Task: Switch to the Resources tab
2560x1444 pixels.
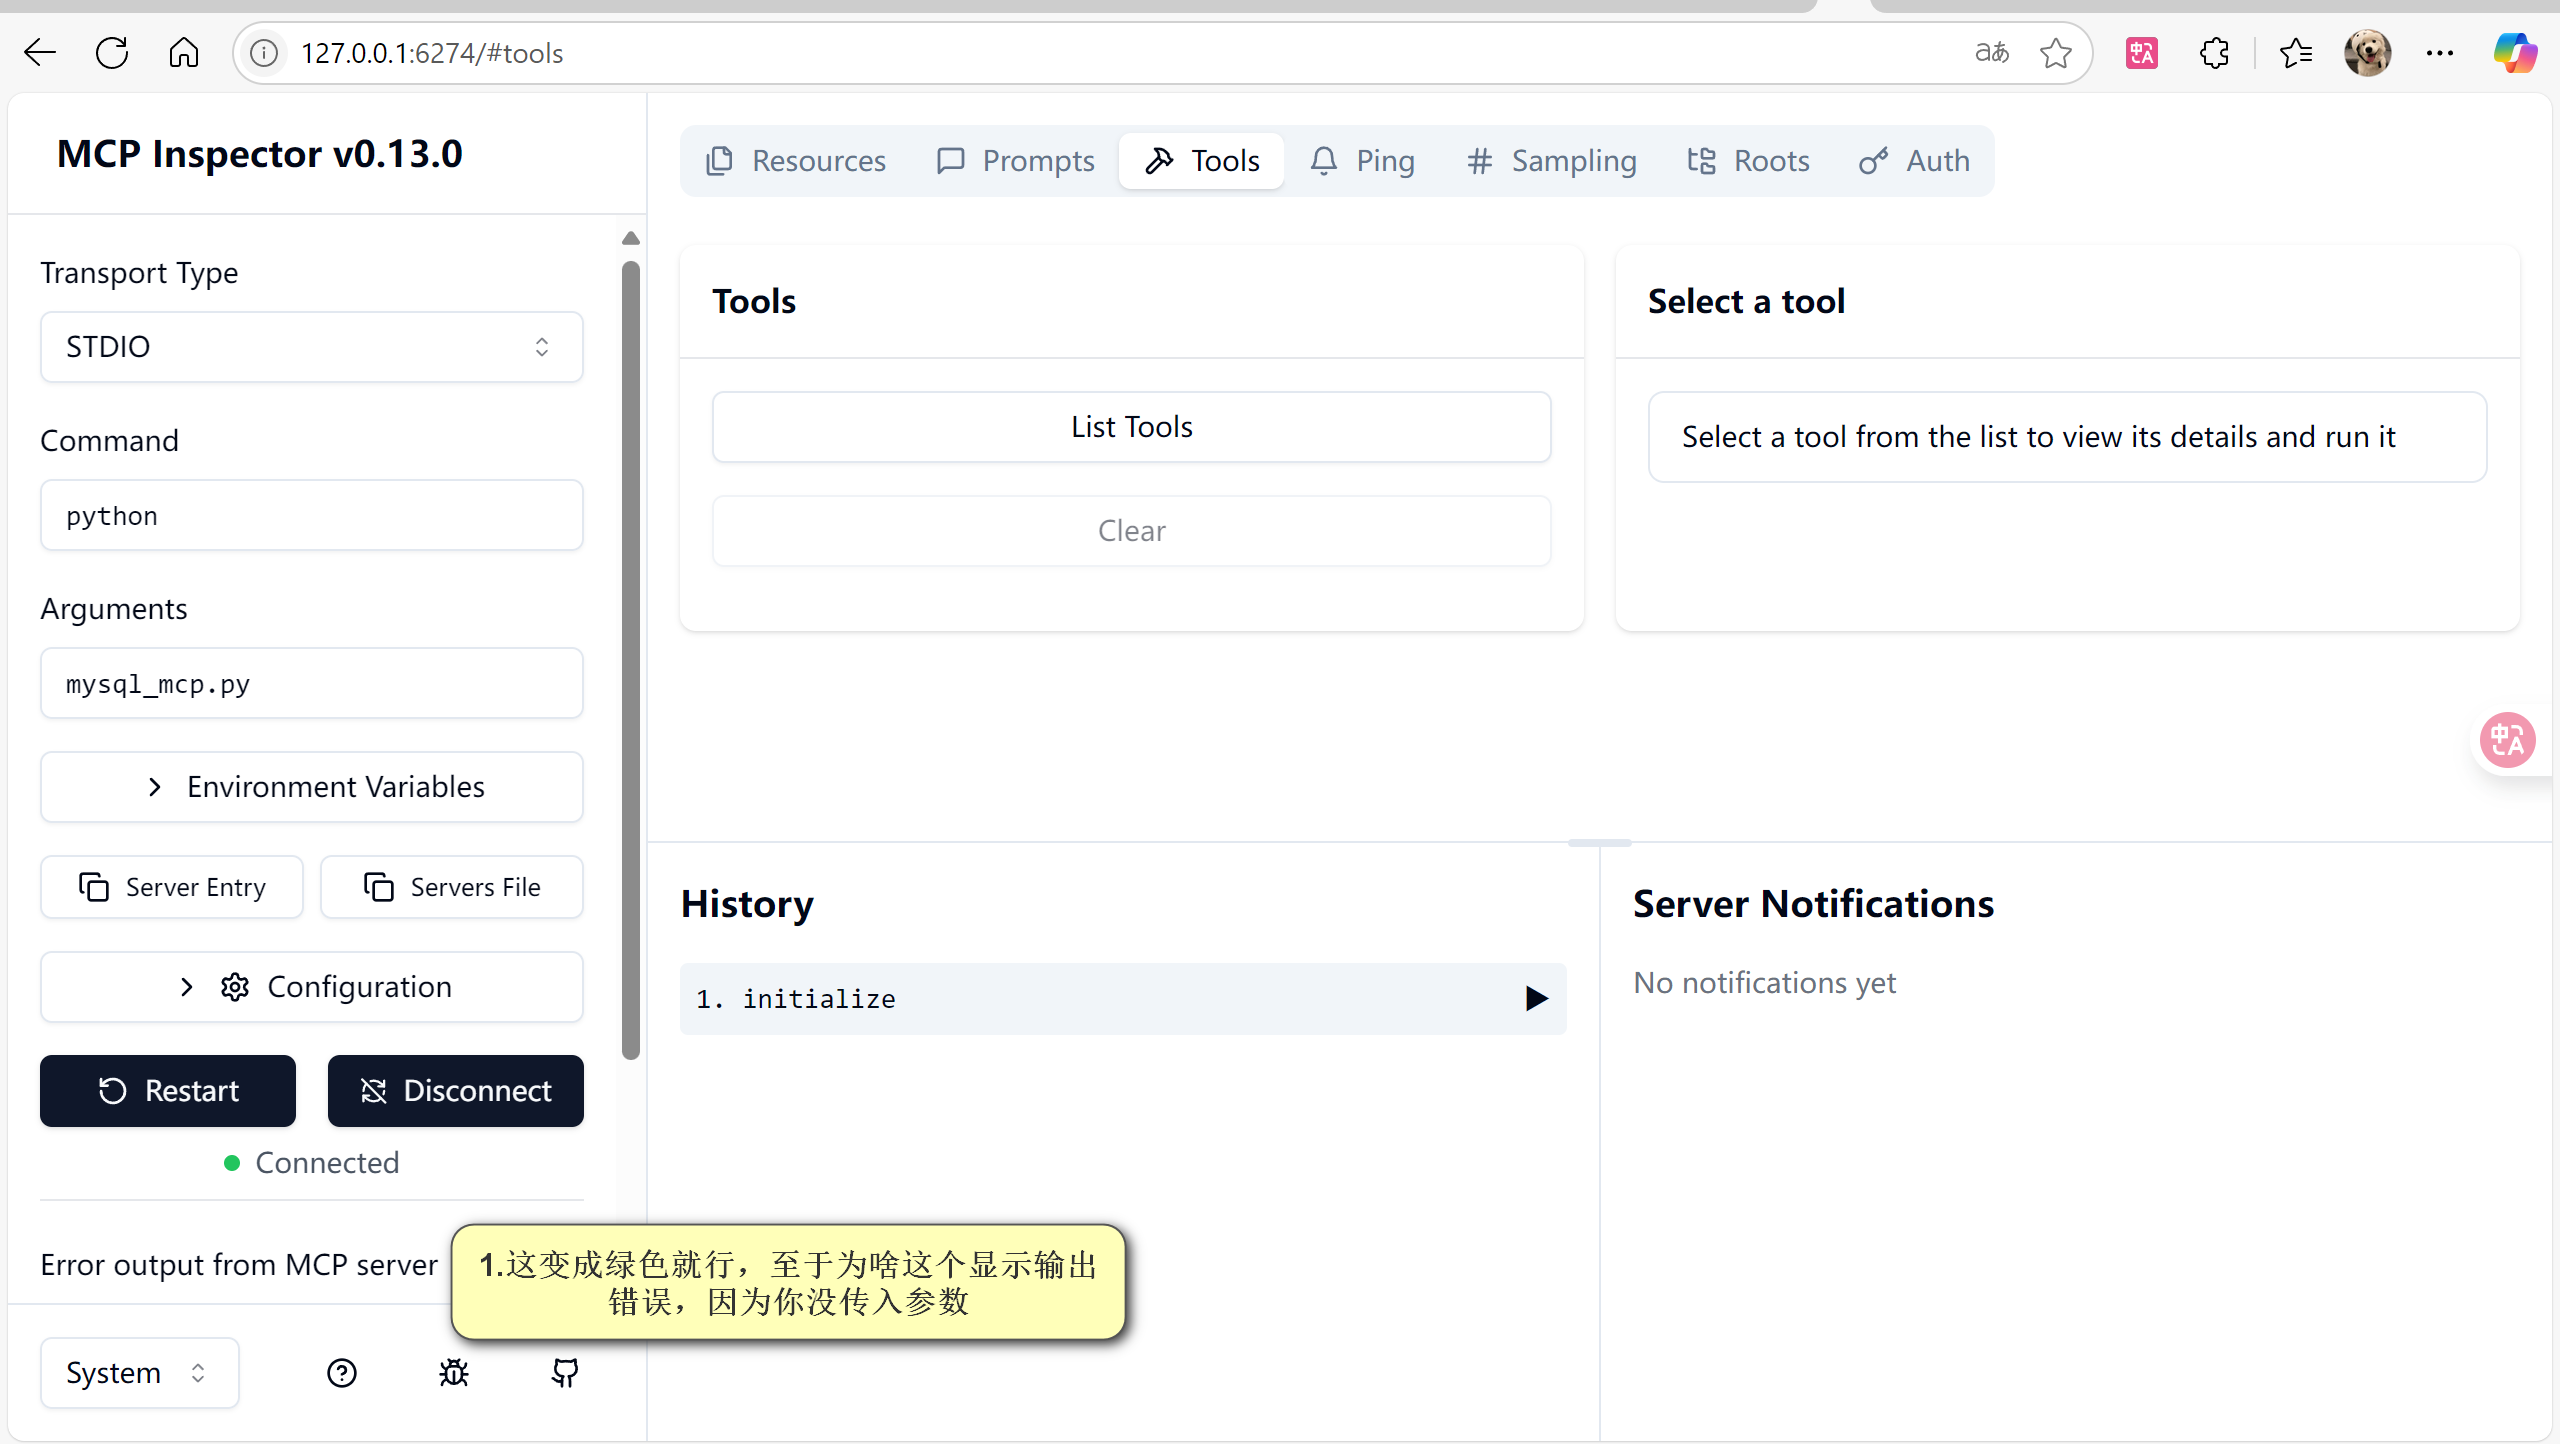Action: pyautogui.click(x=797, y=161)
